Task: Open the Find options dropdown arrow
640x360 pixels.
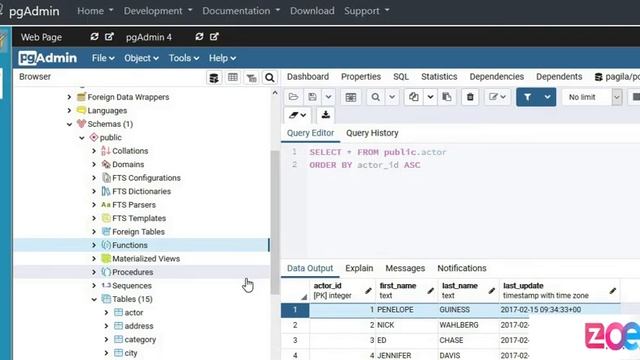Action: [392, 97]
